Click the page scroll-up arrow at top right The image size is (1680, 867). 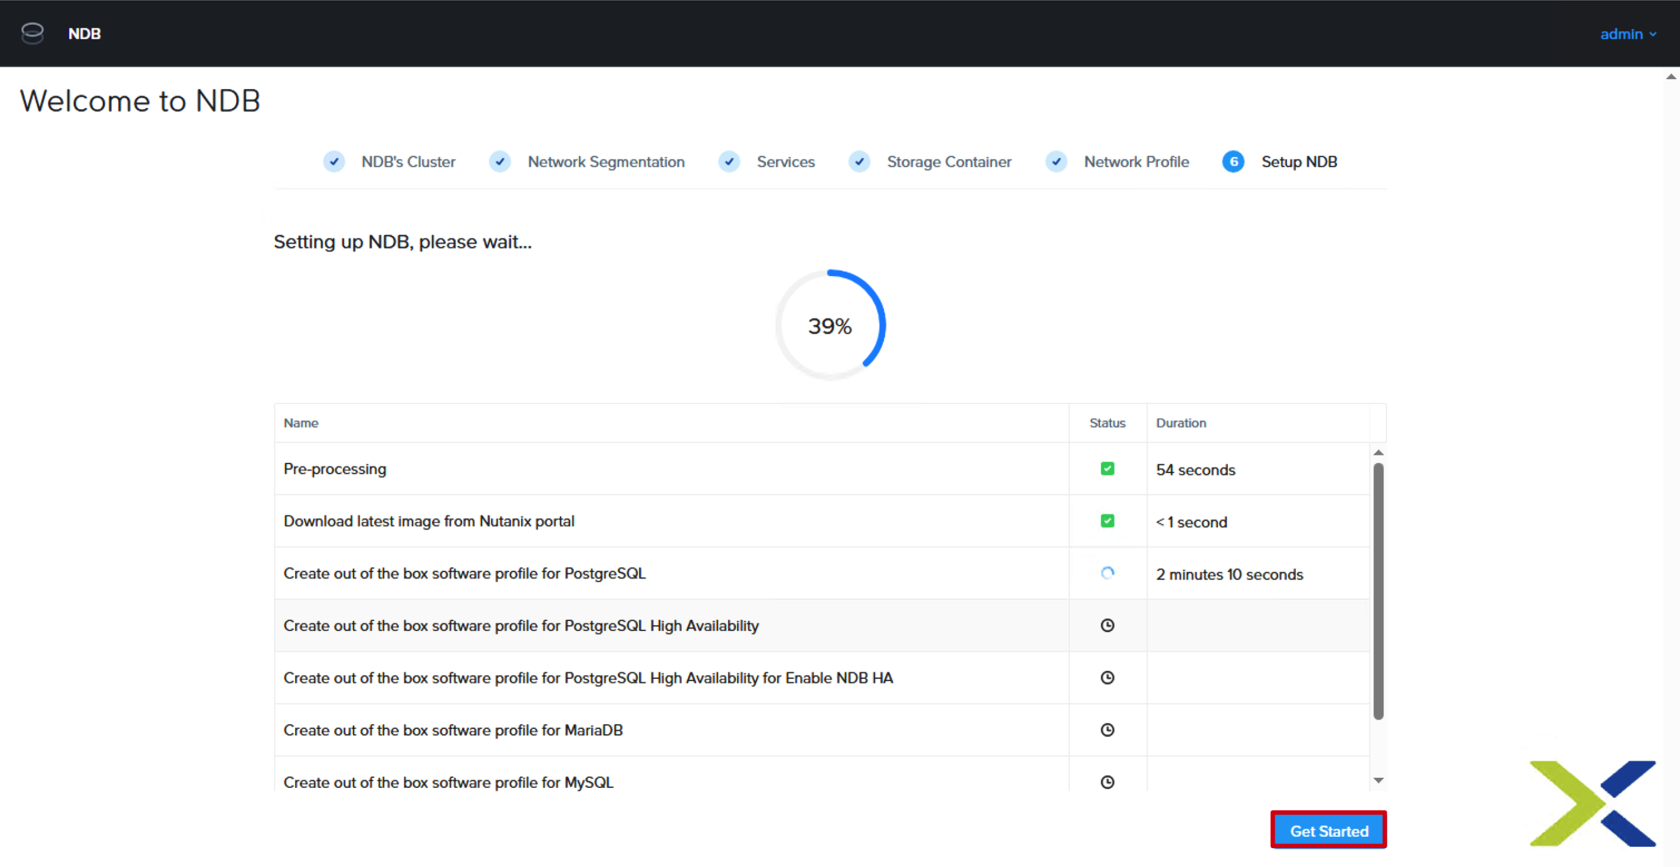[x=1671, y=76]
